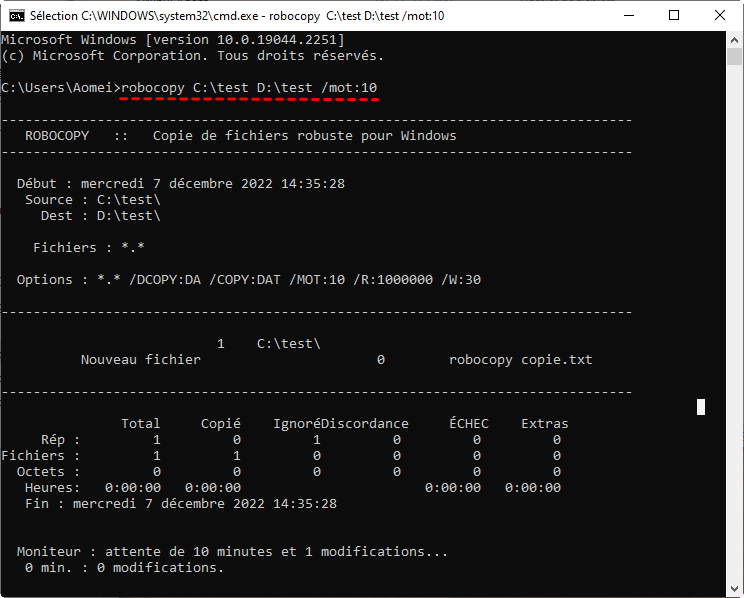Click 'Moniteur : attente de 10 minutes' line
The image size is (744, 598).
232,551
